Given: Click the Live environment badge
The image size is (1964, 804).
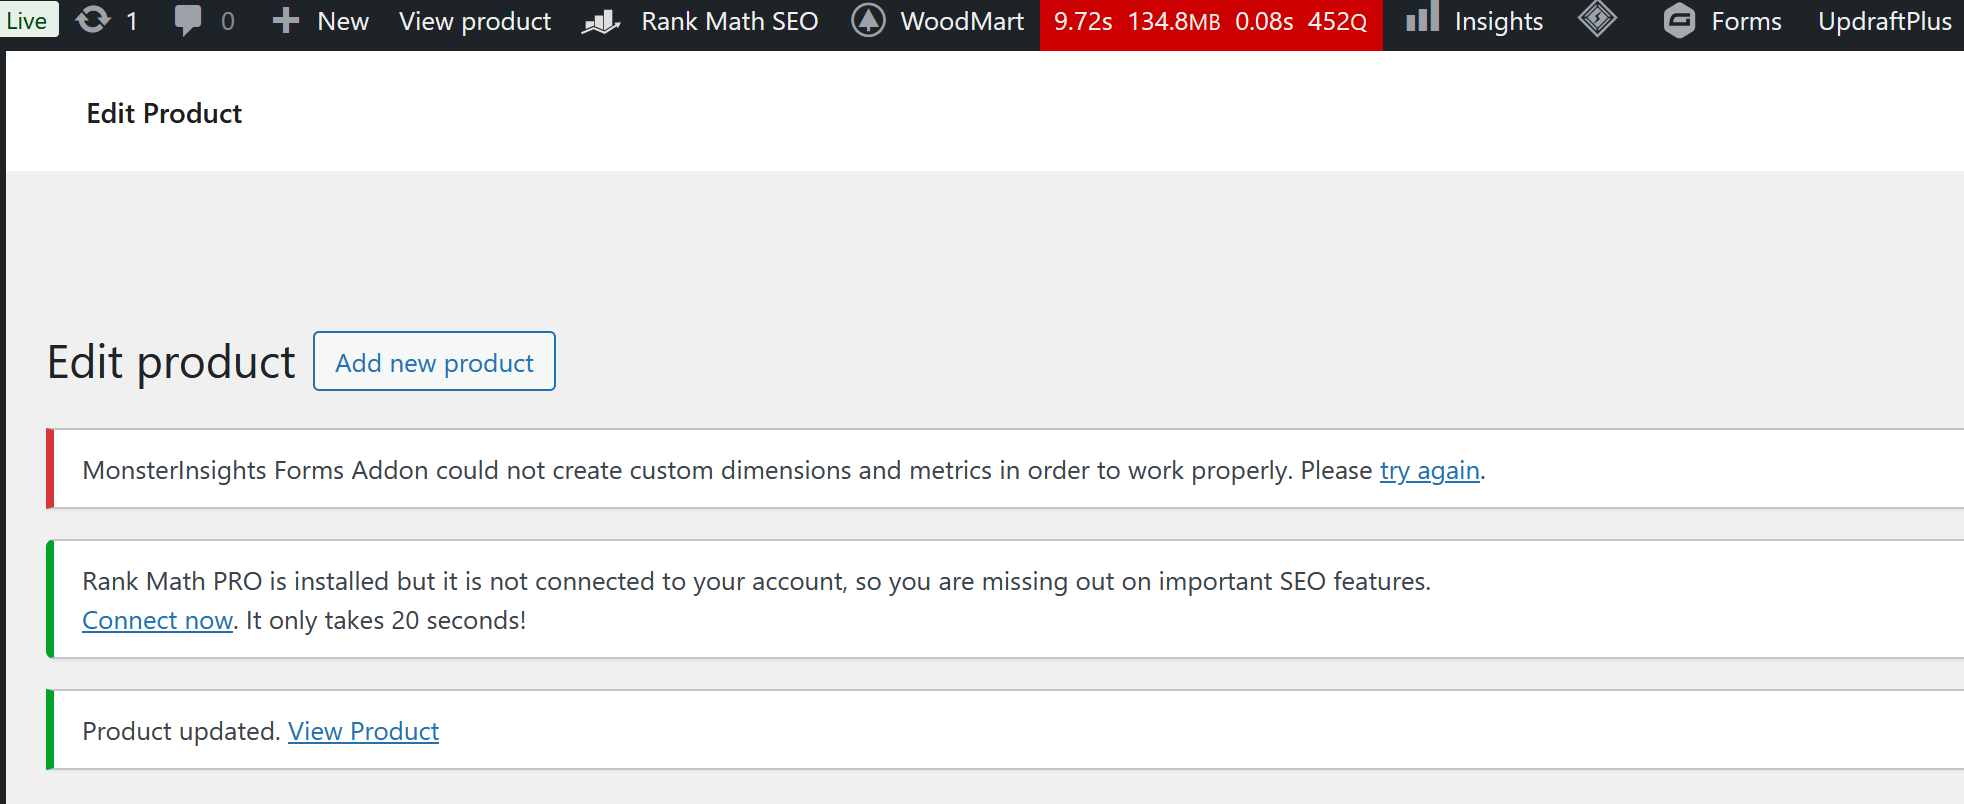Looking at the screenshot, I should (x=27, y=20).
